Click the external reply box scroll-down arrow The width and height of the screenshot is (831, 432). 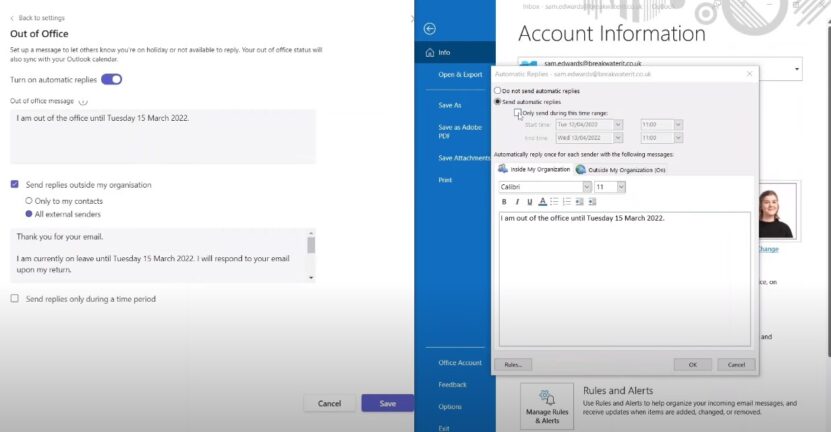pos(311,278)
